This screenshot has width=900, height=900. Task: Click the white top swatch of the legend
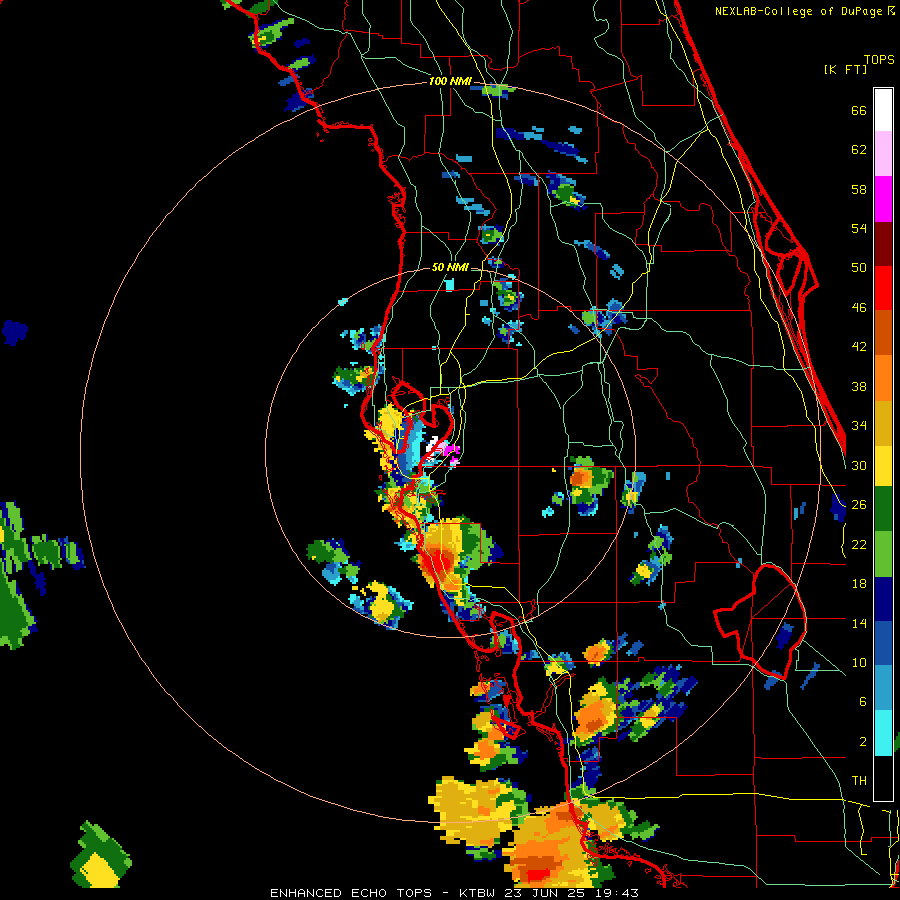tap(883, 110)
